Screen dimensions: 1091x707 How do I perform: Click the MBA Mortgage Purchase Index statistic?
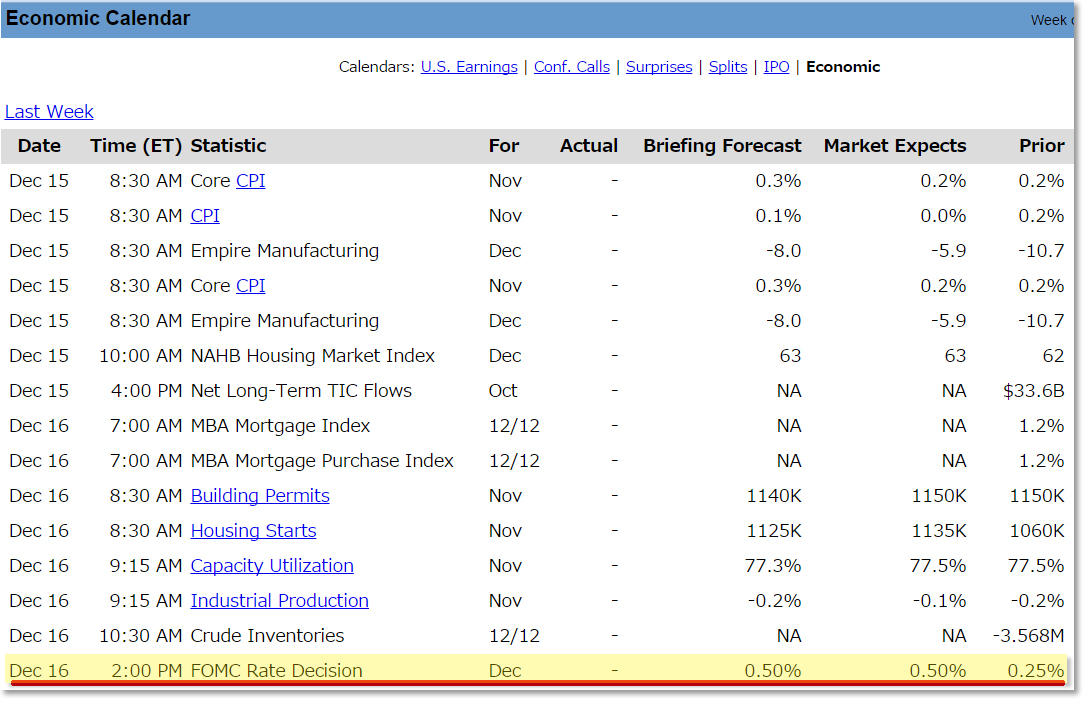click(322, 461)
